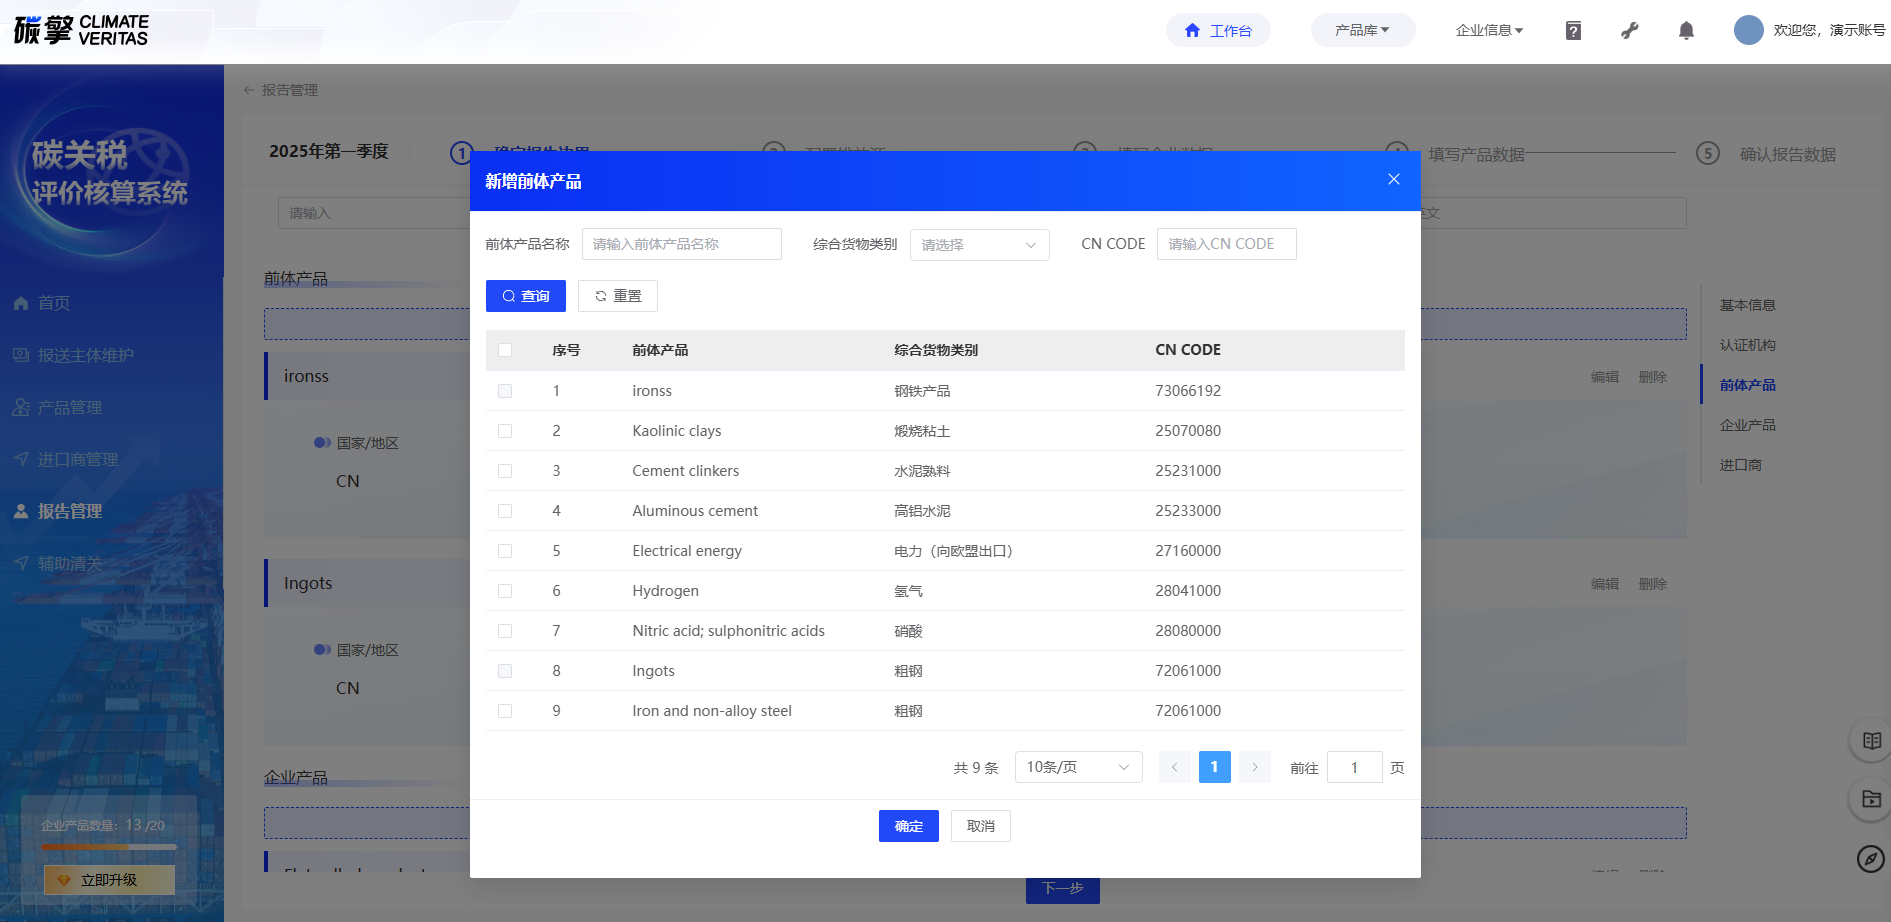Close the 新增前体产品 dialog with X

pyautogui.click(x=1393, y=179)
